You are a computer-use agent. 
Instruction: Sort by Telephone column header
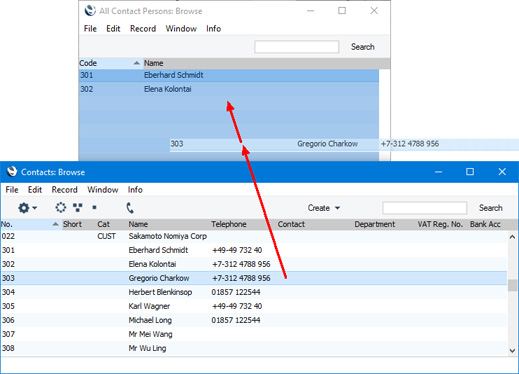click(x=229, y=224)
